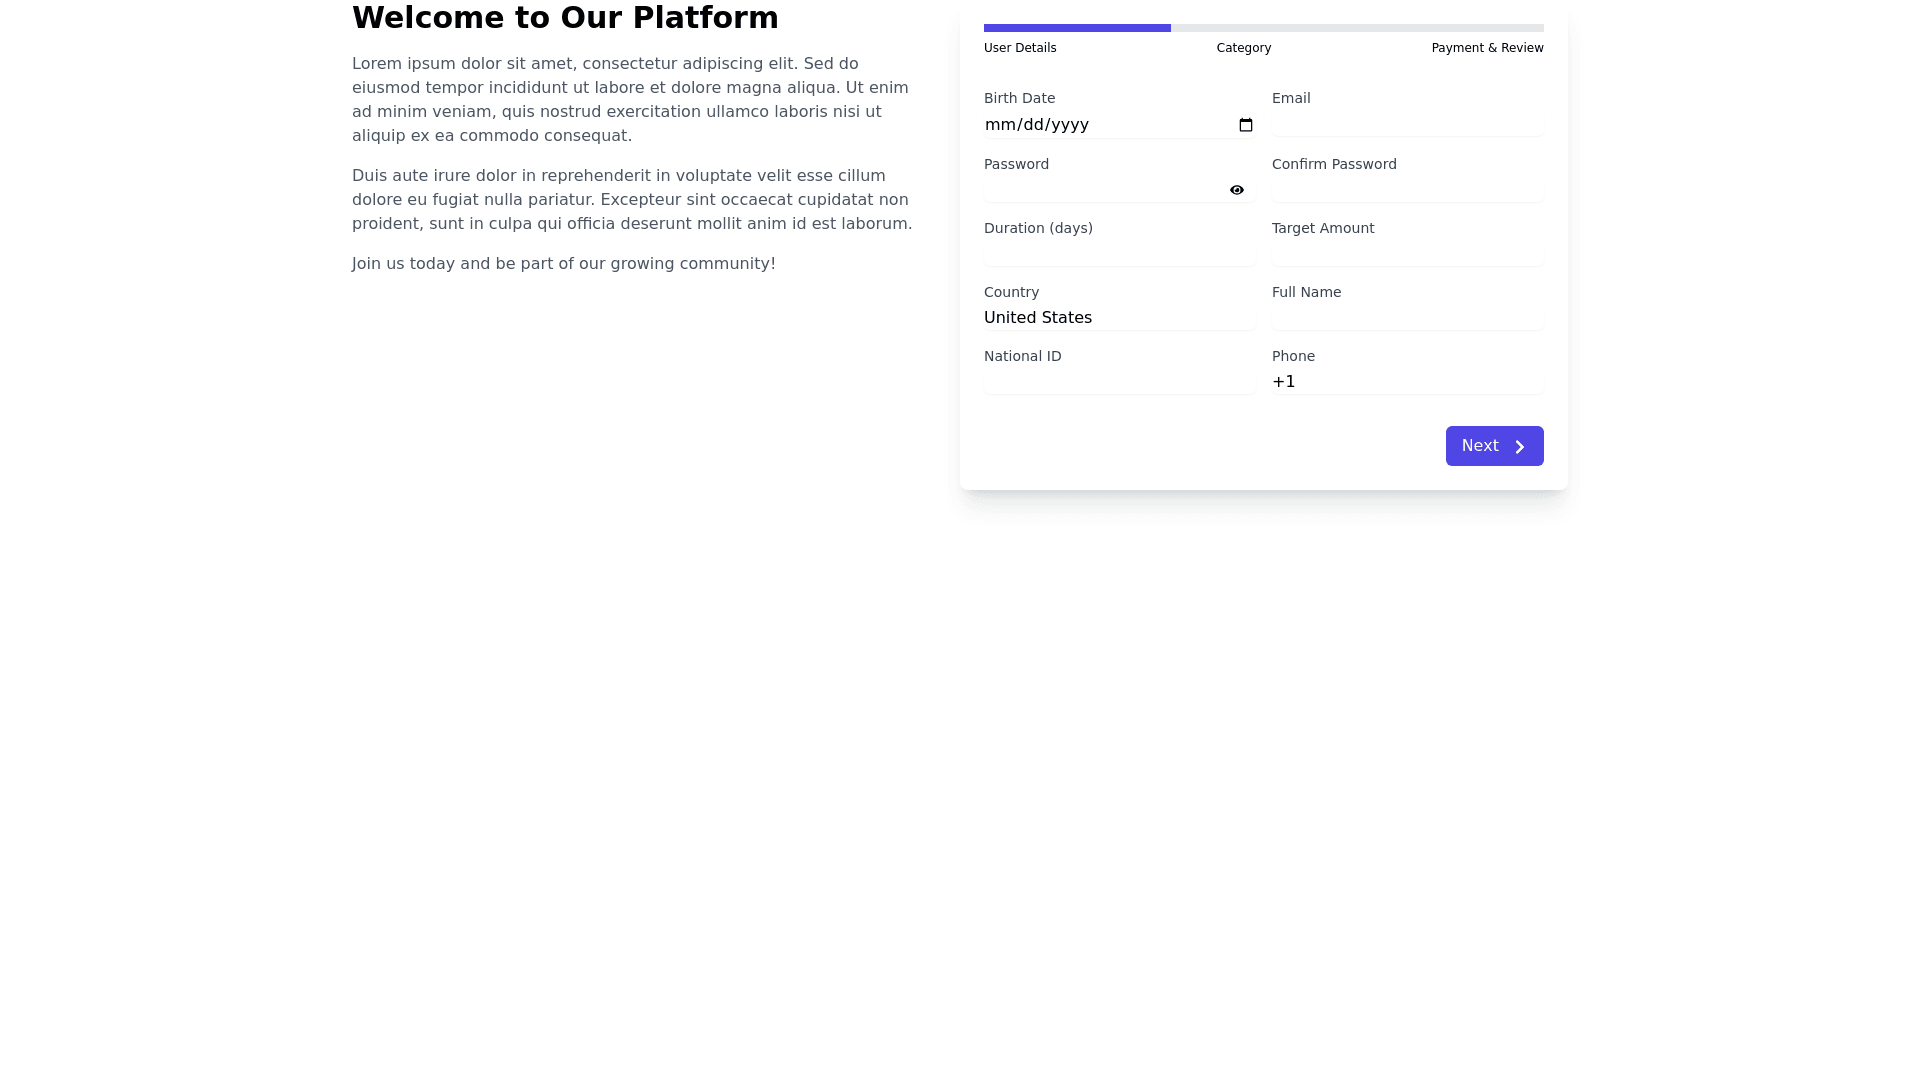
Task: Click inside the Target Amount field
Action: coord(1406,252)
